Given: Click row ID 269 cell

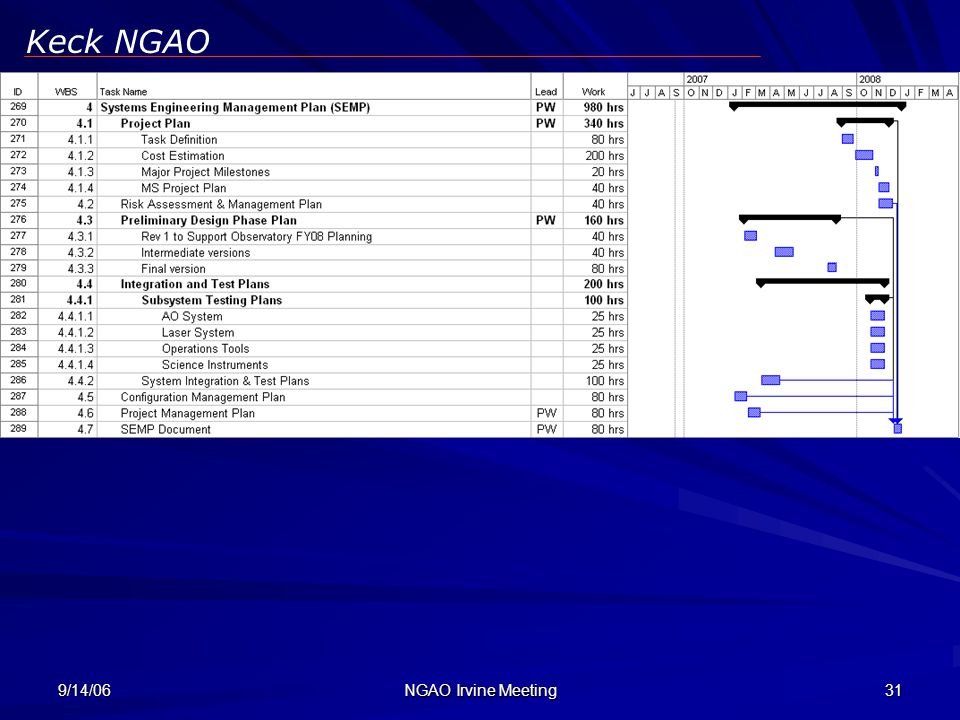Looking at the screenshot, I should (18, 107).
